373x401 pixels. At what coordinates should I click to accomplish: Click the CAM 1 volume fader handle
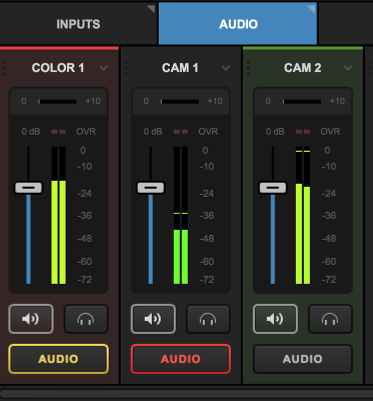point(151,188)
